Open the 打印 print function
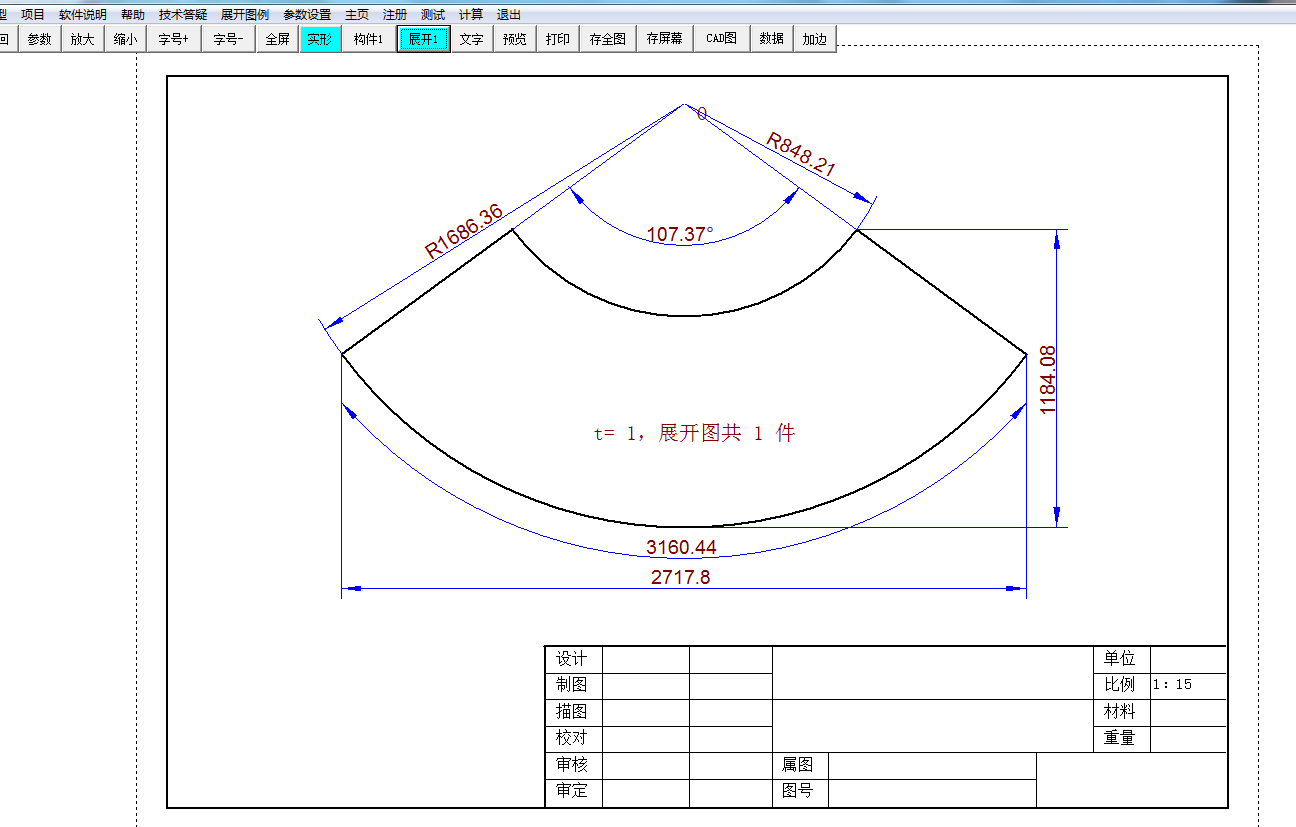This screenshot has width=1296, height=827. pos(557,38)
